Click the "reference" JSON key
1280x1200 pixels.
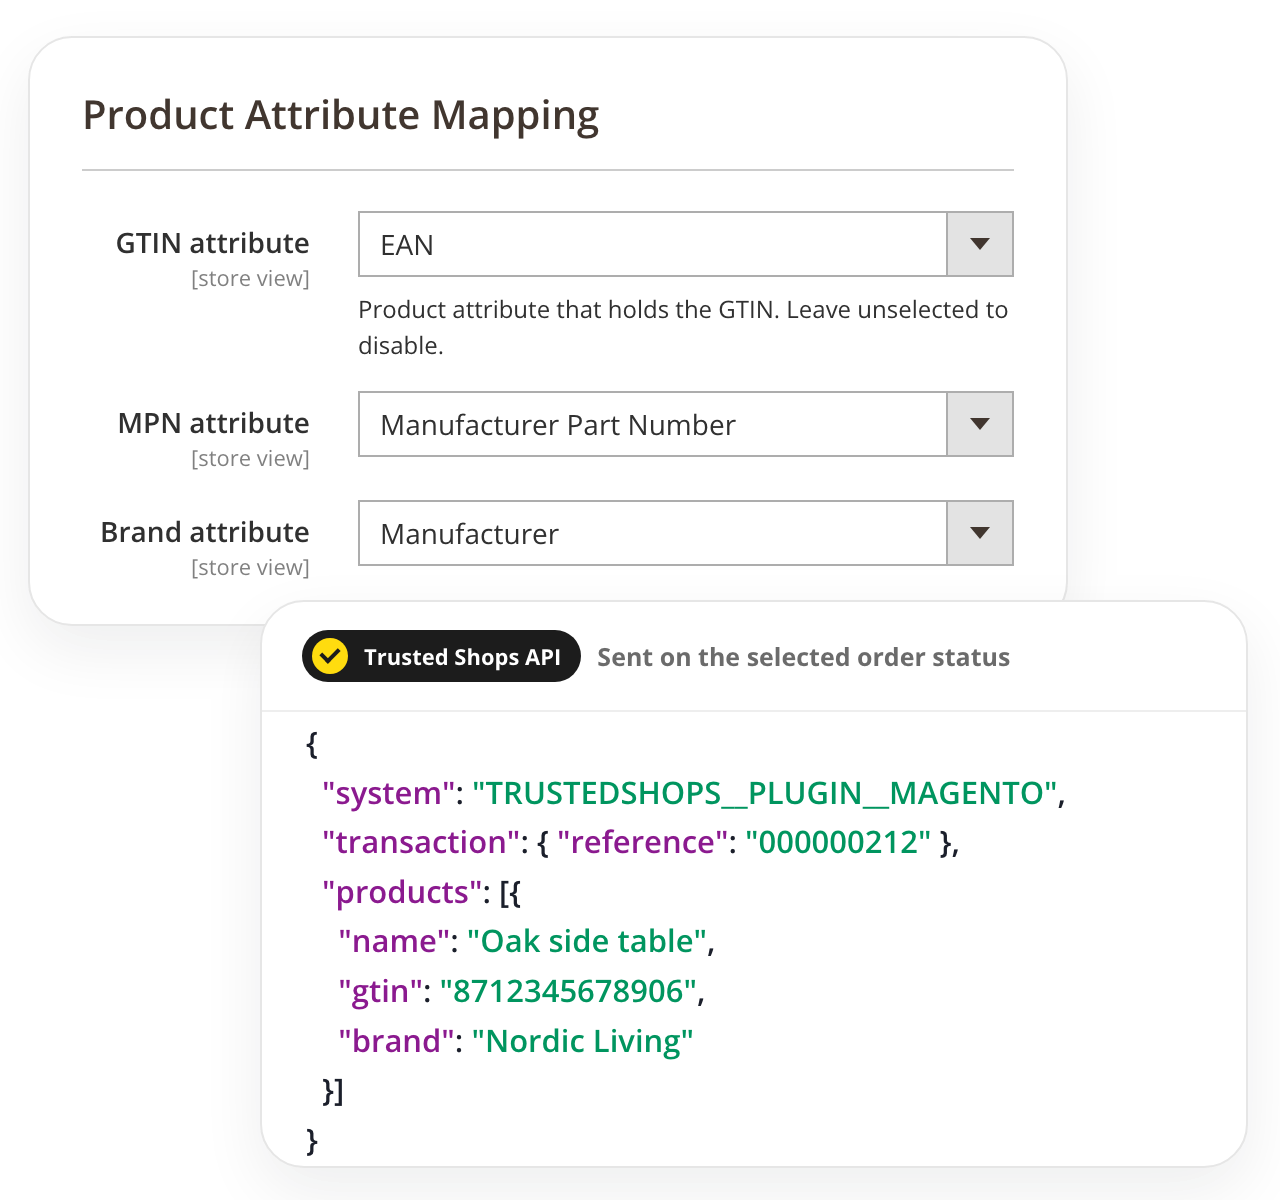[643, 842]
